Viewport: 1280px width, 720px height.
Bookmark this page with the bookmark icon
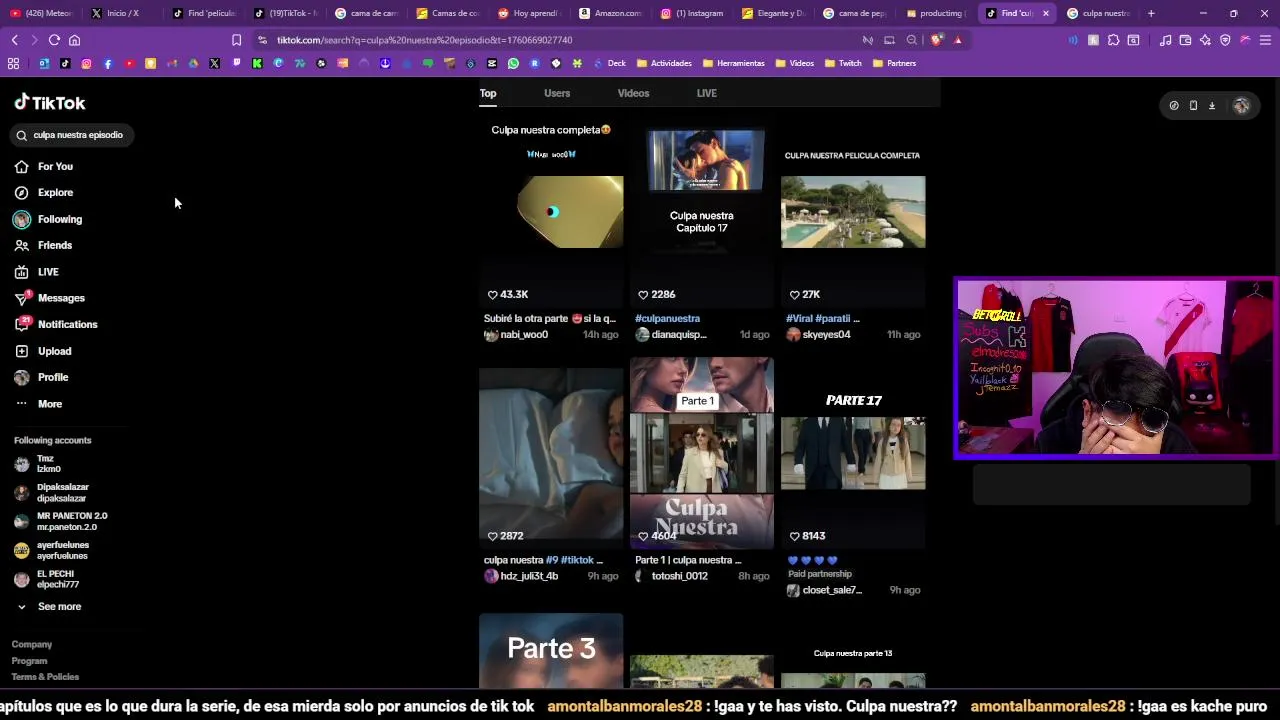236,40
